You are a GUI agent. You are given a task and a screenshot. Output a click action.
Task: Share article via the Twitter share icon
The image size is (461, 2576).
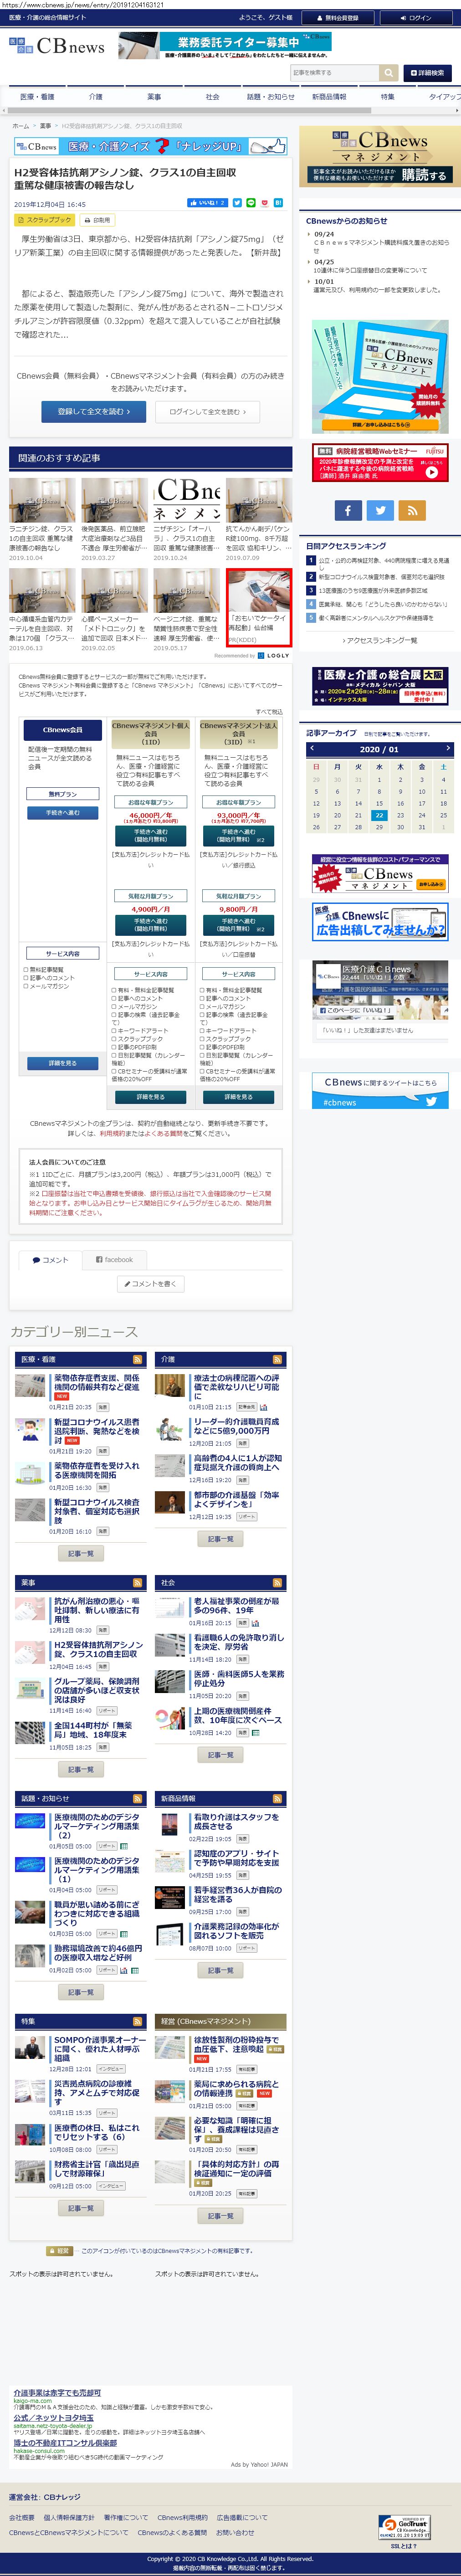click(237, 203)
